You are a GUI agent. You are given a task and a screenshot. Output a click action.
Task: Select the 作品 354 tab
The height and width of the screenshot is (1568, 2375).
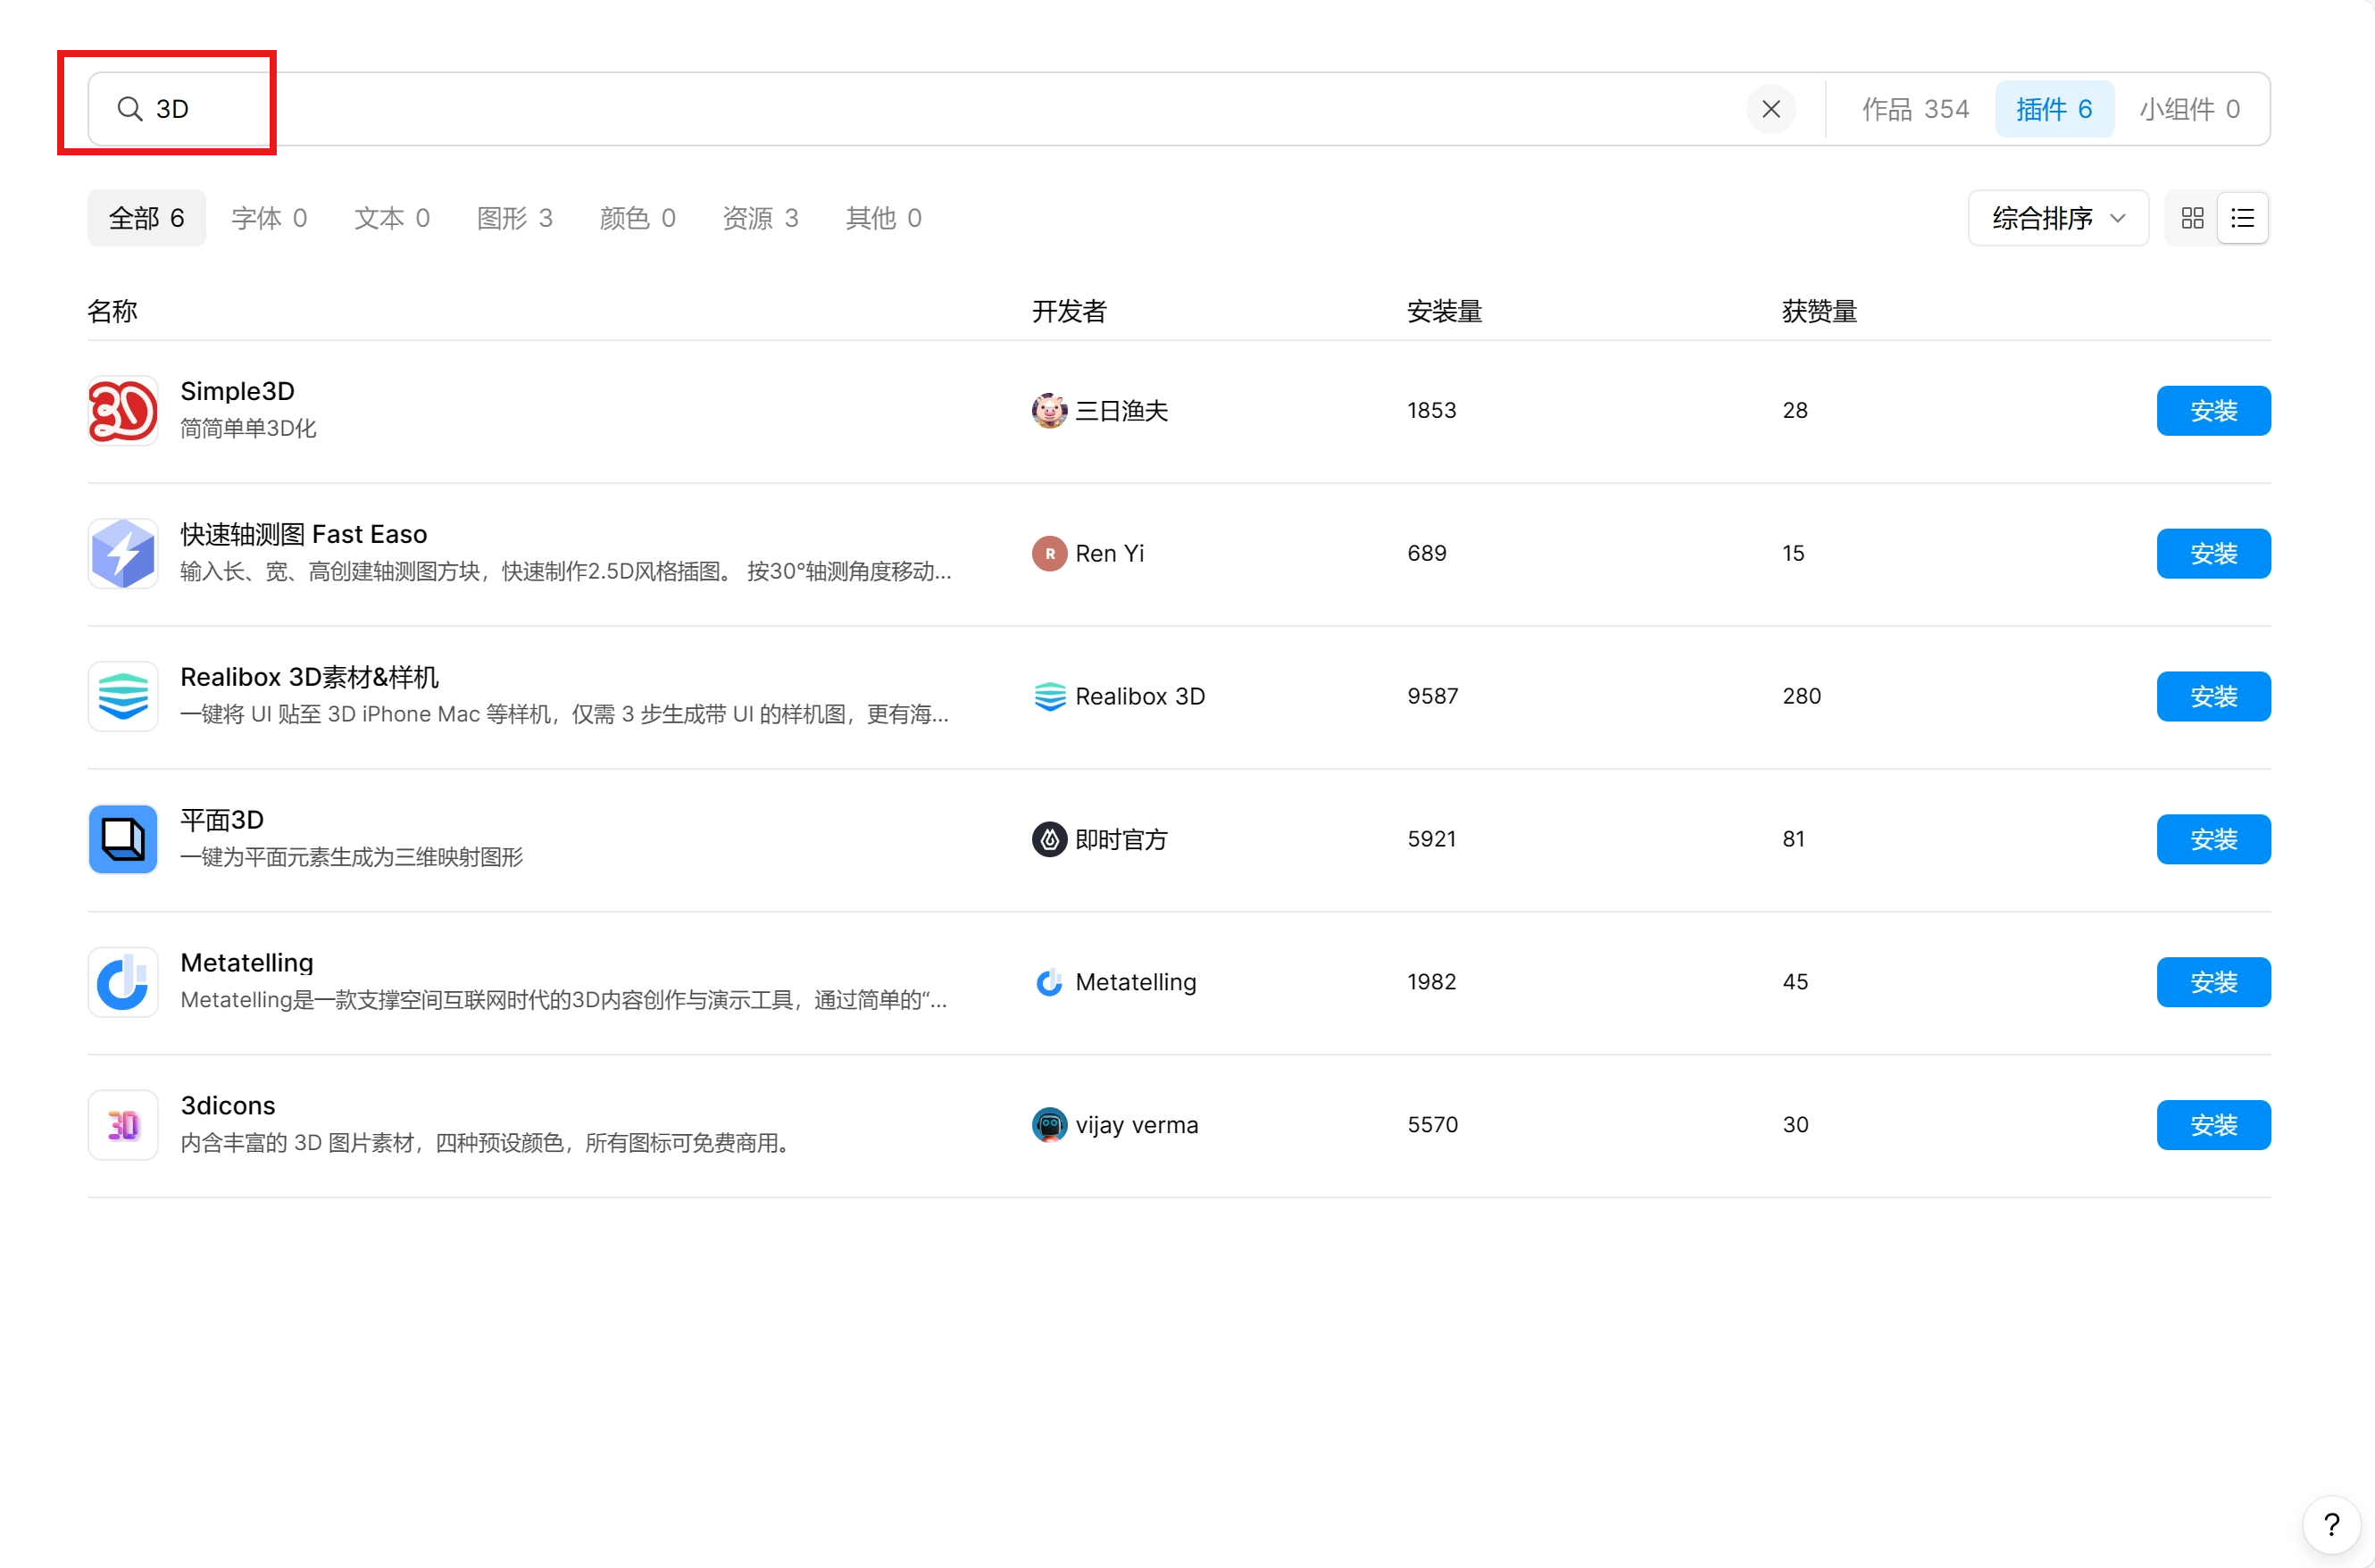point(1914,109)
